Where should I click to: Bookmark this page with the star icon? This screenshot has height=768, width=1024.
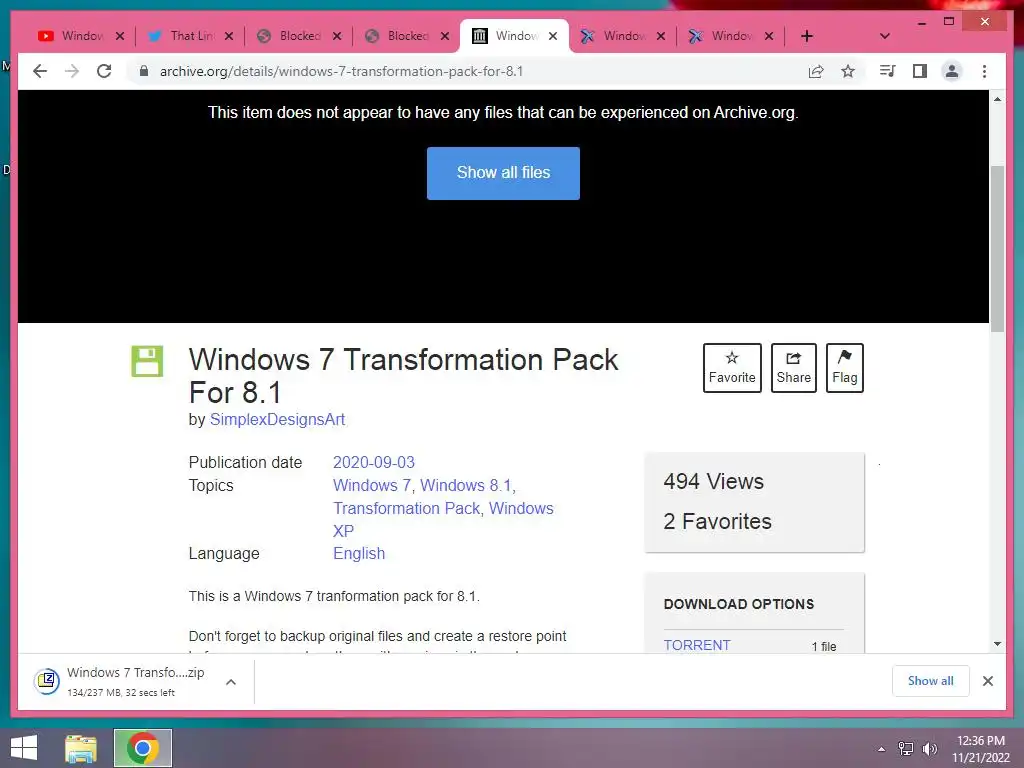(848, 71)
